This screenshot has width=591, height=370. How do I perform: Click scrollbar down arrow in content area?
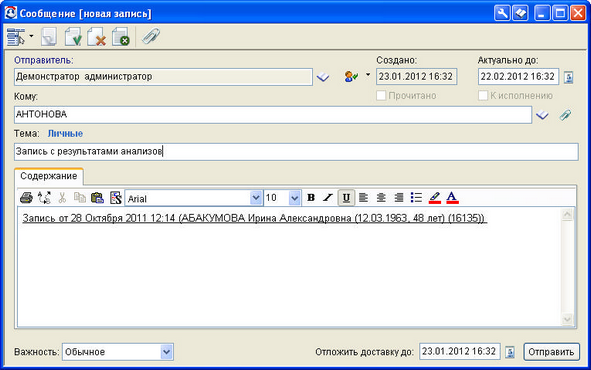567,320
